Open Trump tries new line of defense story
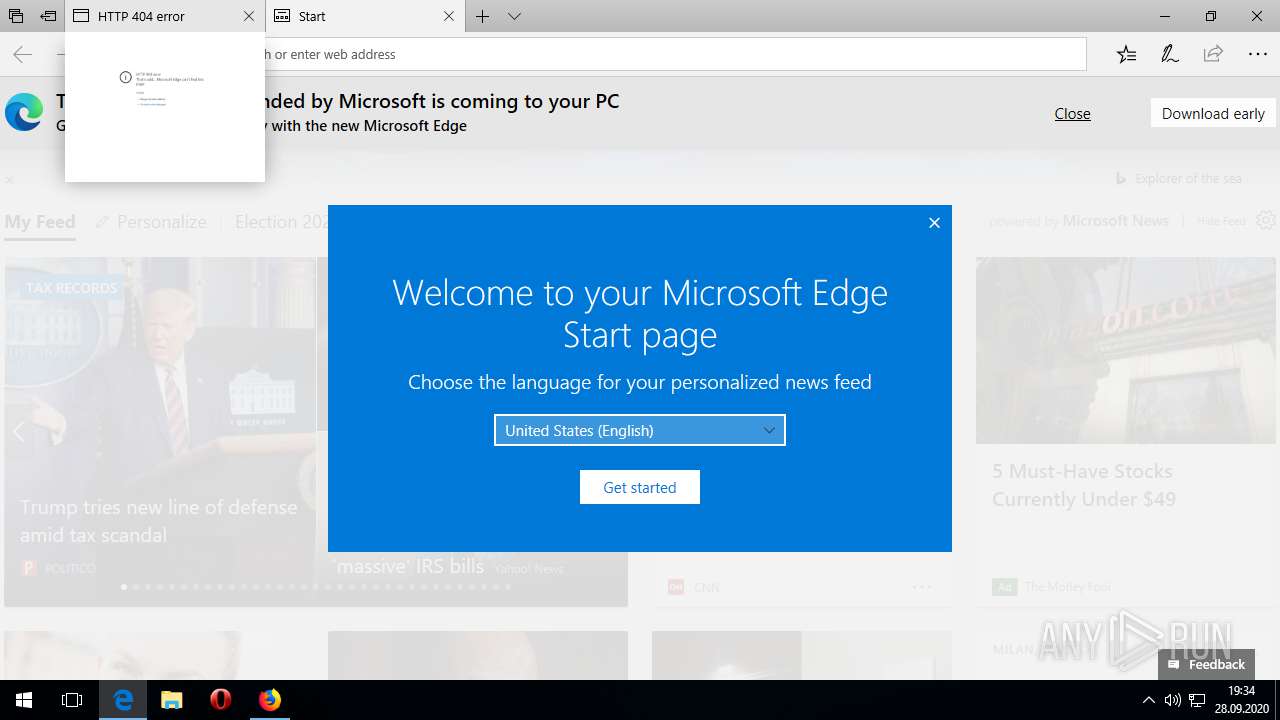1280x720 pixels. point(159,521)
